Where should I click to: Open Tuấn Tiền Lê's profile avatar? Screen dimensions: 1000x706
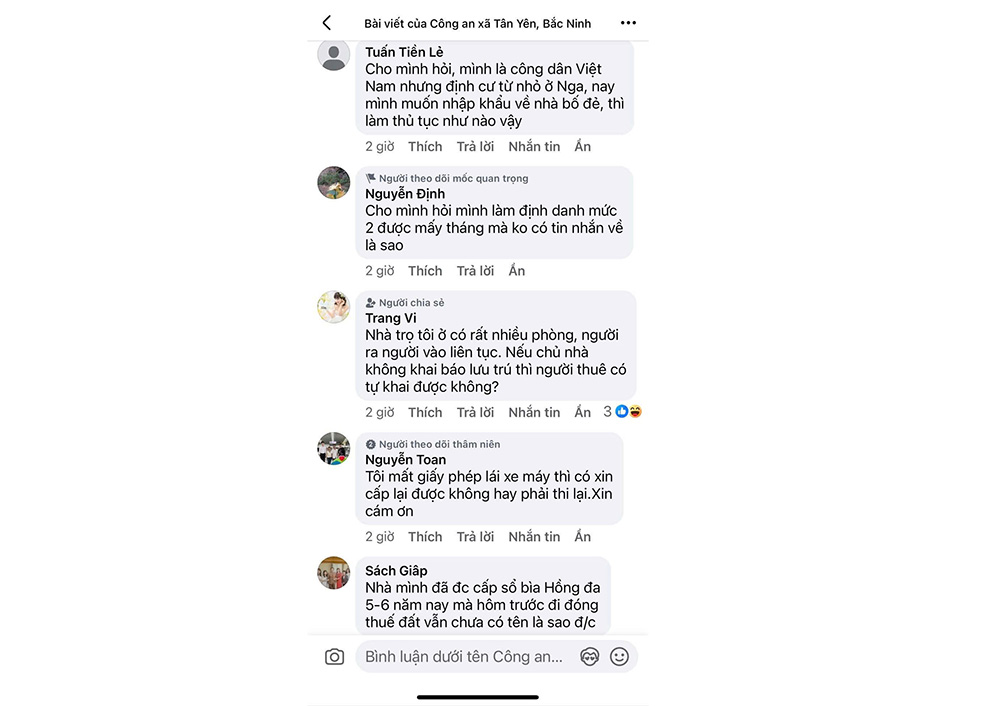click(334, 54)
